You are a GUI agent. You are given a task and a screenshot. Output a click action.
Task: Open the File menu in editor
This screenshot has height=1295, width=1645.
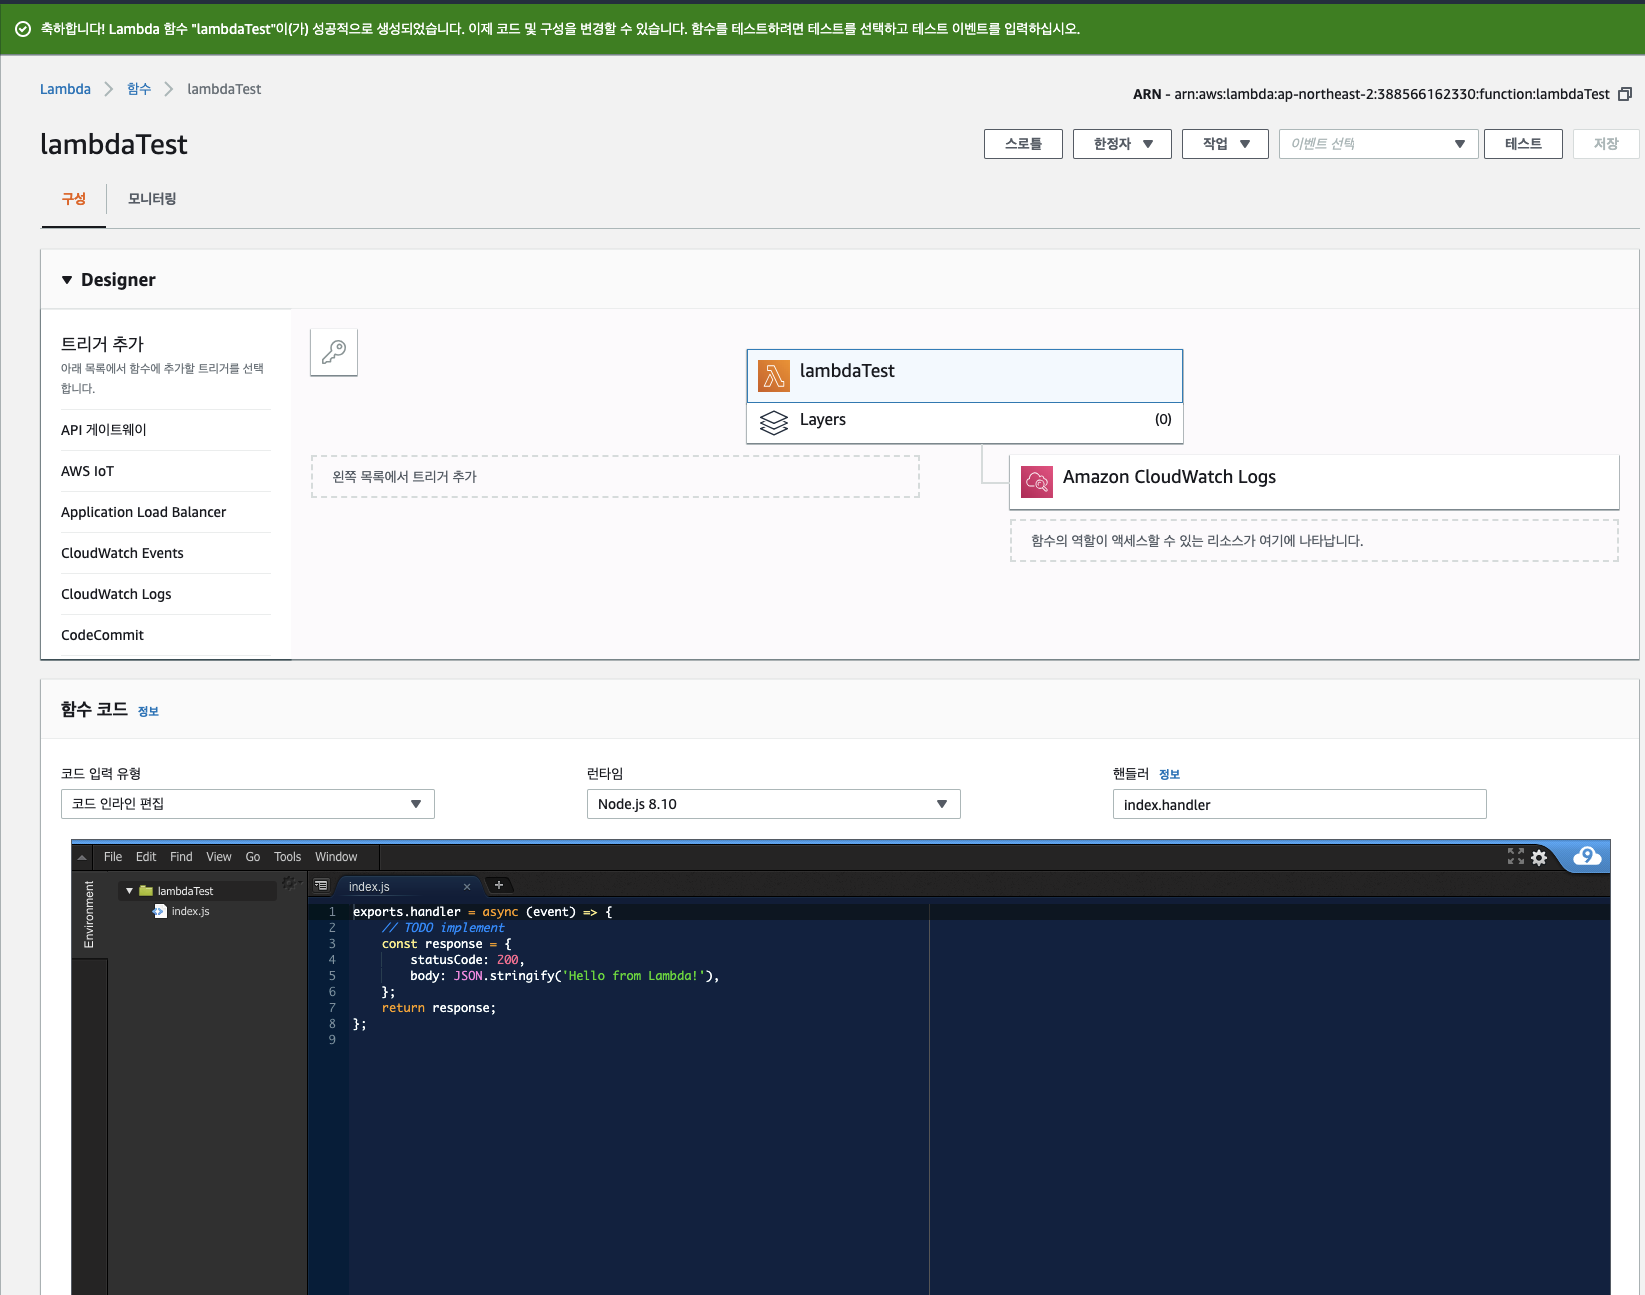coord(113,857)
